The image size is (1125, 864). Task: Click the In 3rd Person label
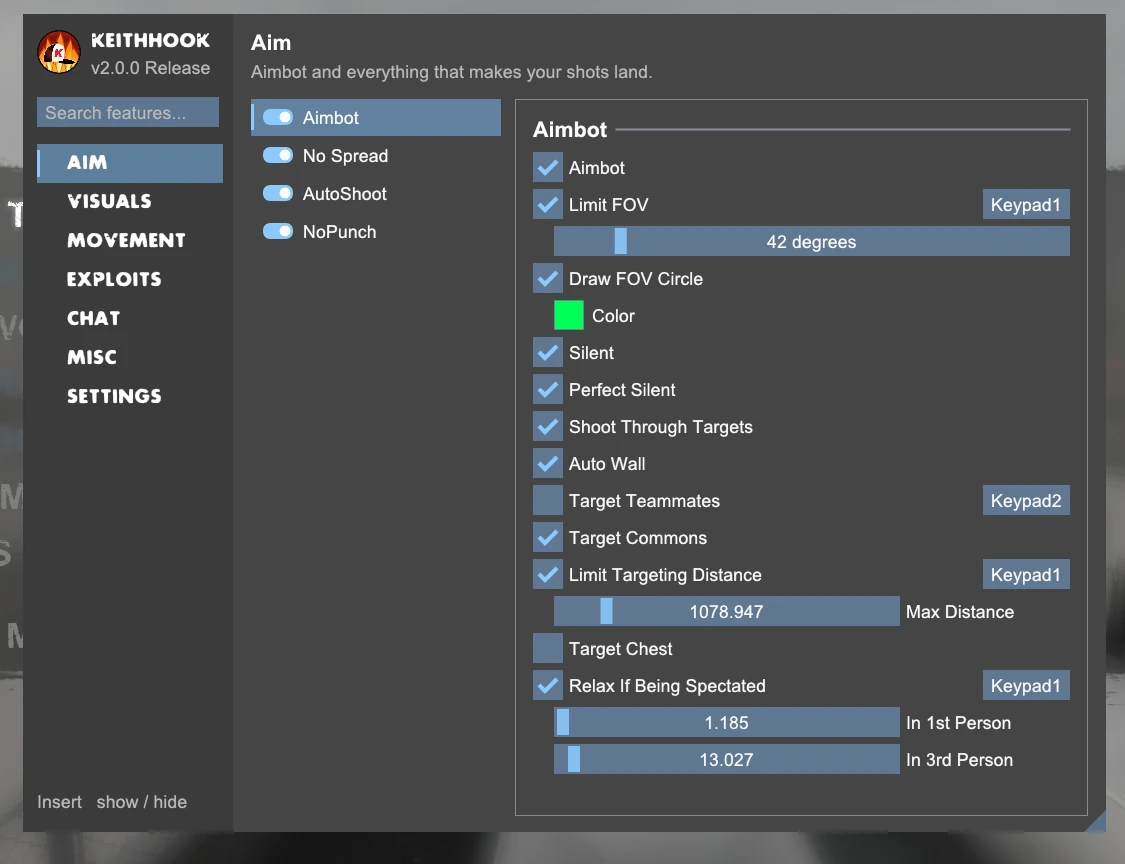coord(959,760)
